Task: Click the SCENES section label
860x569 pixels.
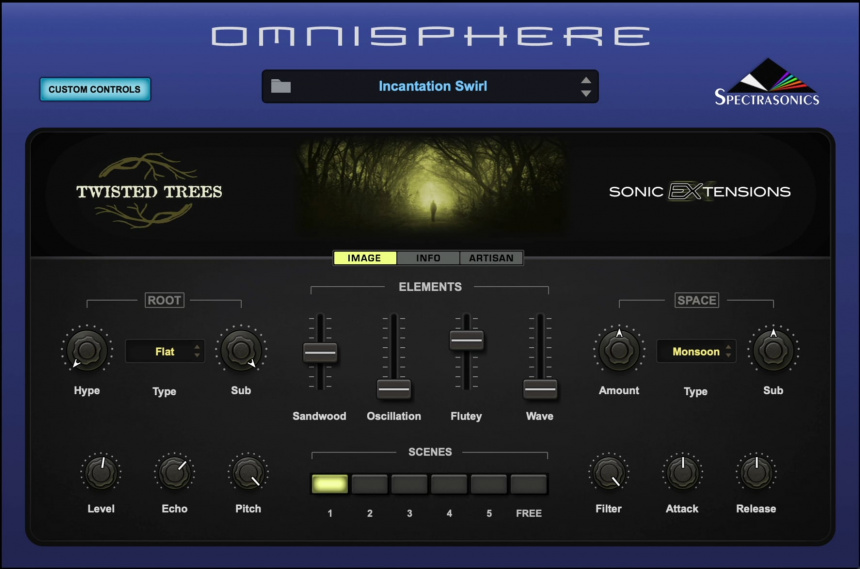Action: 430,452
